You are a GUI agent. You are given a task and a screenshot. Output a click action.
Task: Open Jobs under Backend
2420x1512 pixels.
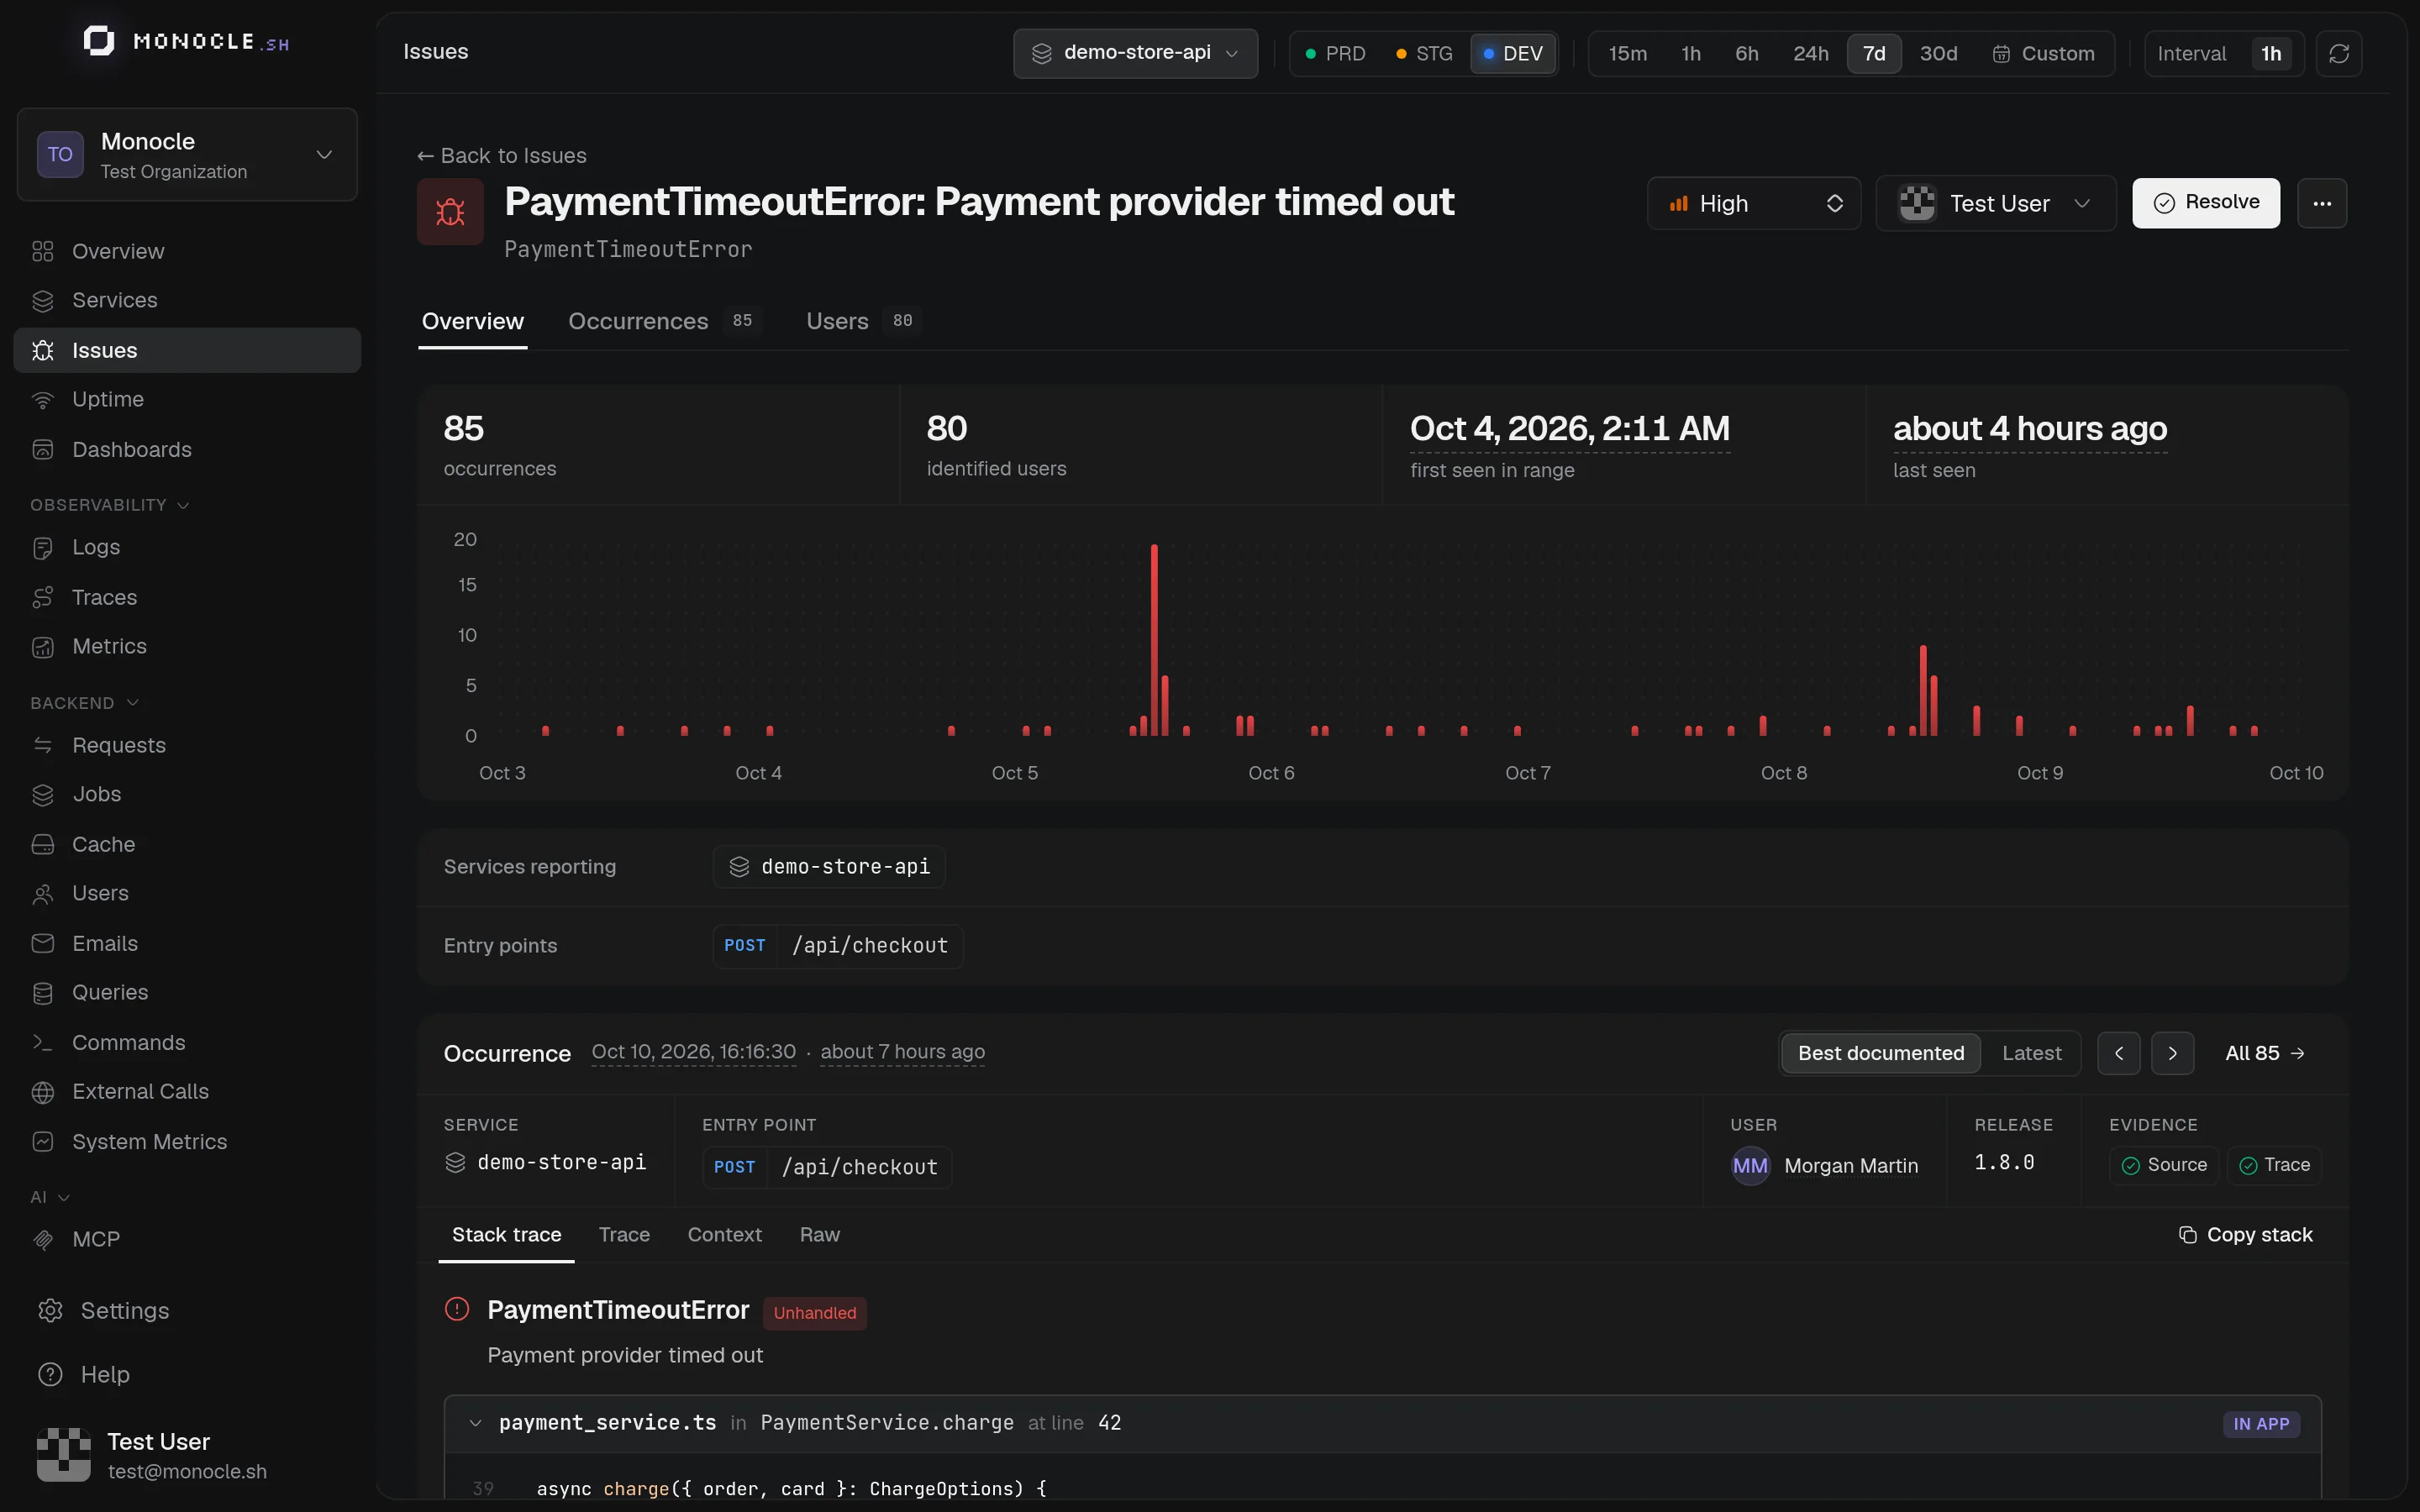187,794
